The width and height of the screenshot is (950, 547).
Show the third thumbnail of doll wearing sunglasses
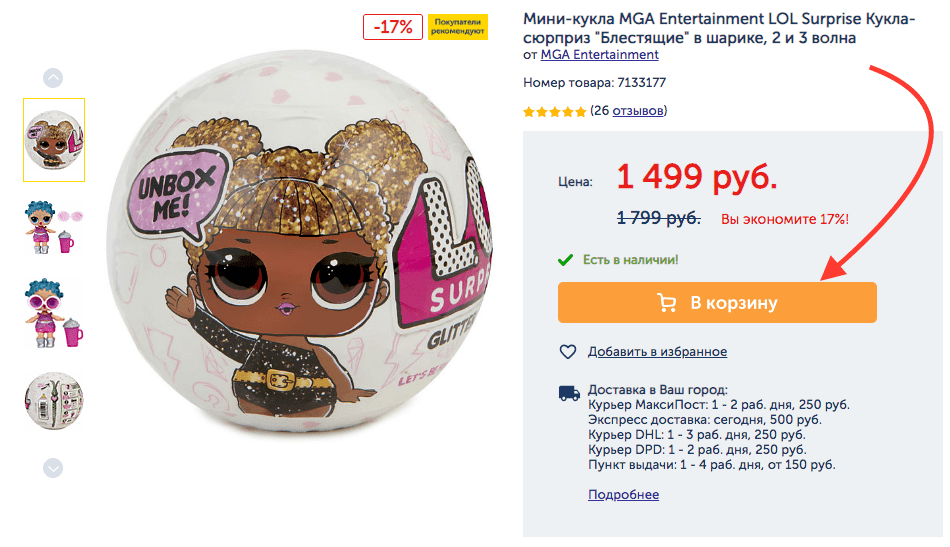coord(54,314)
